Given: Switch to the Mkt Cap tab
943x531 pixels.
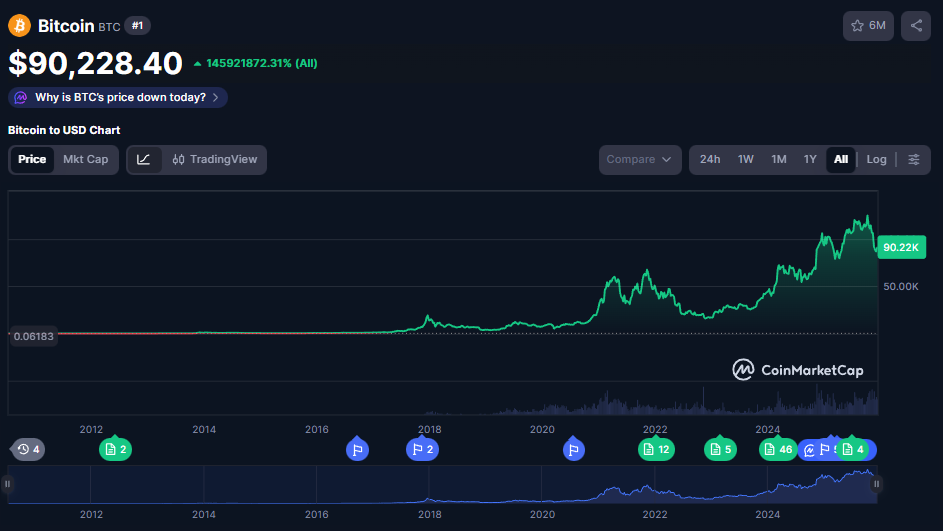Looking at the screenshot, I should [85, 159].
